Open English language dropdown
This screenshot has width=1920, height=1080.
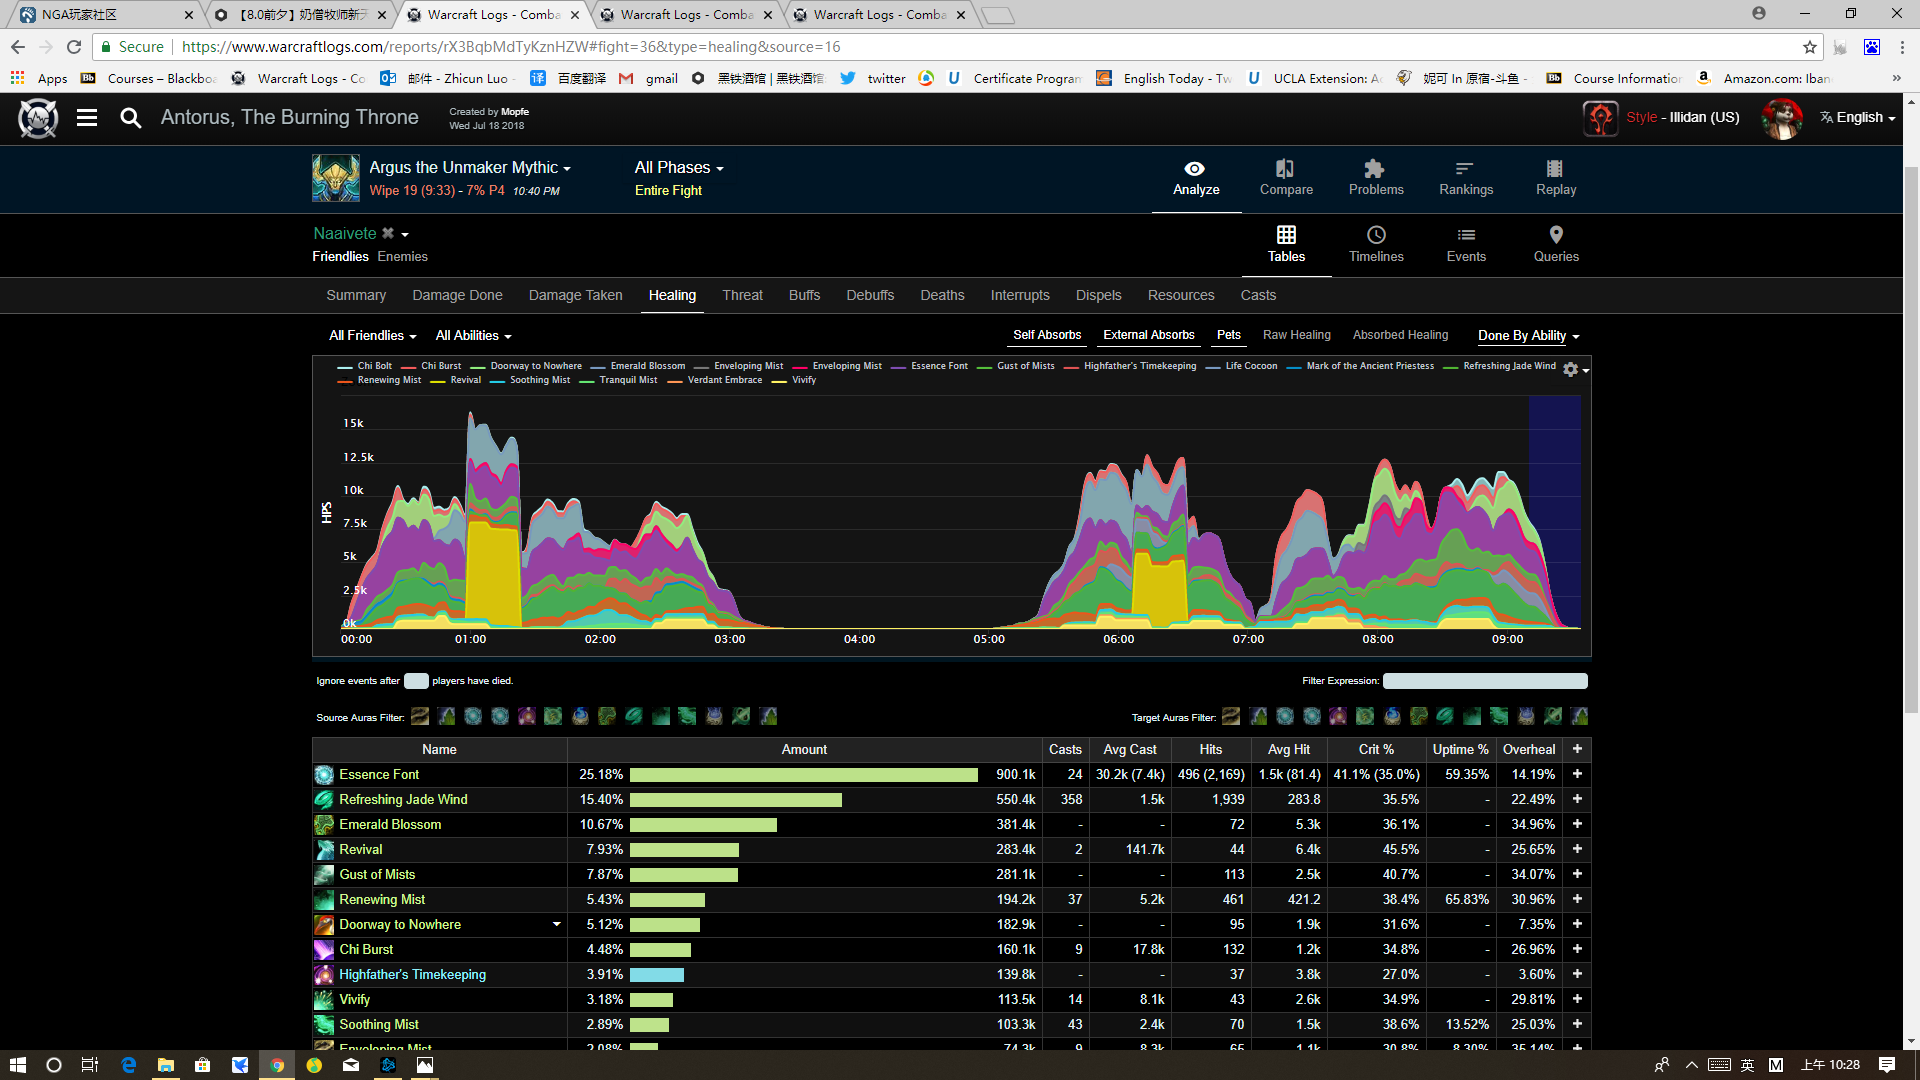point(1858,118)
